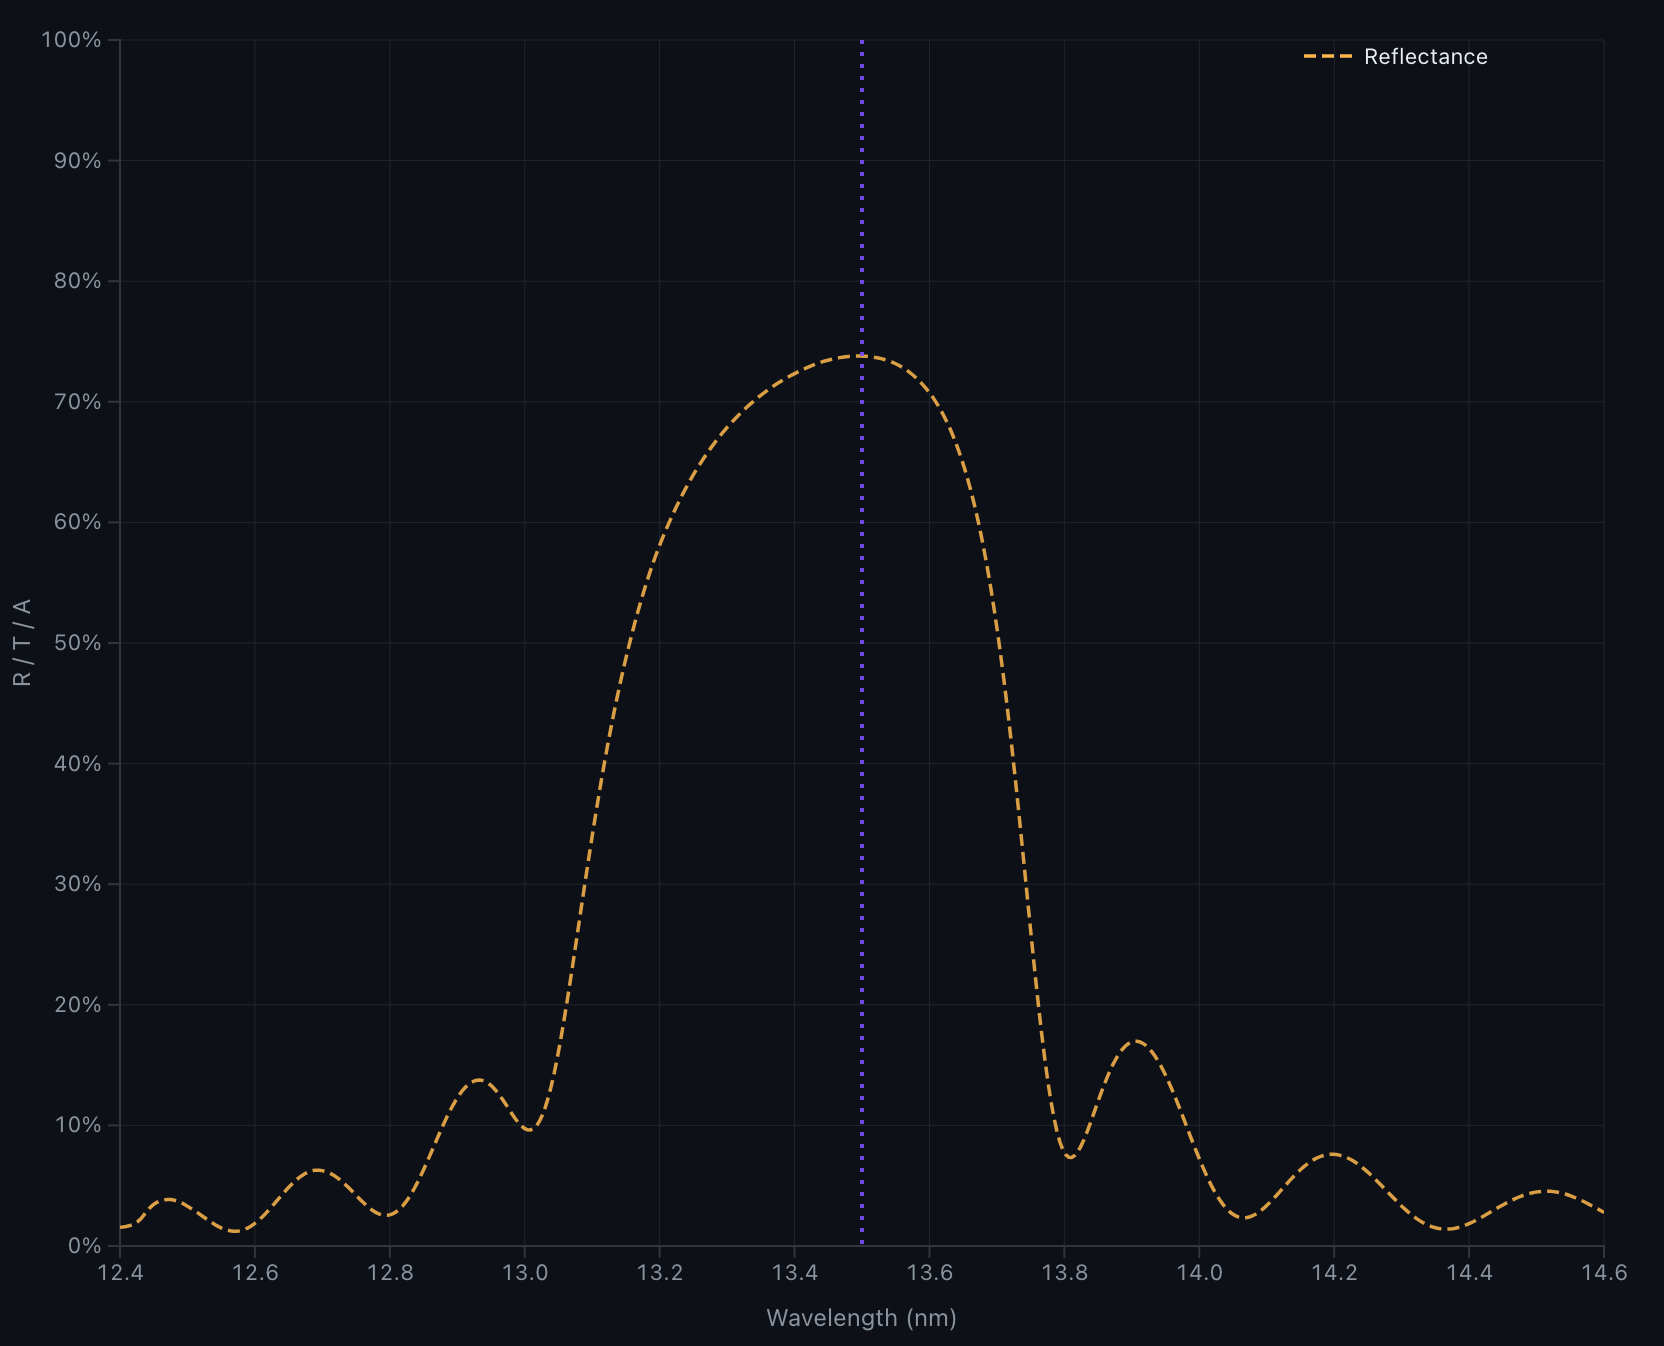Click the 14.6 x-axis tick label
The width and height of the screenshot is (1664, 1346).
(1604, 1273)
